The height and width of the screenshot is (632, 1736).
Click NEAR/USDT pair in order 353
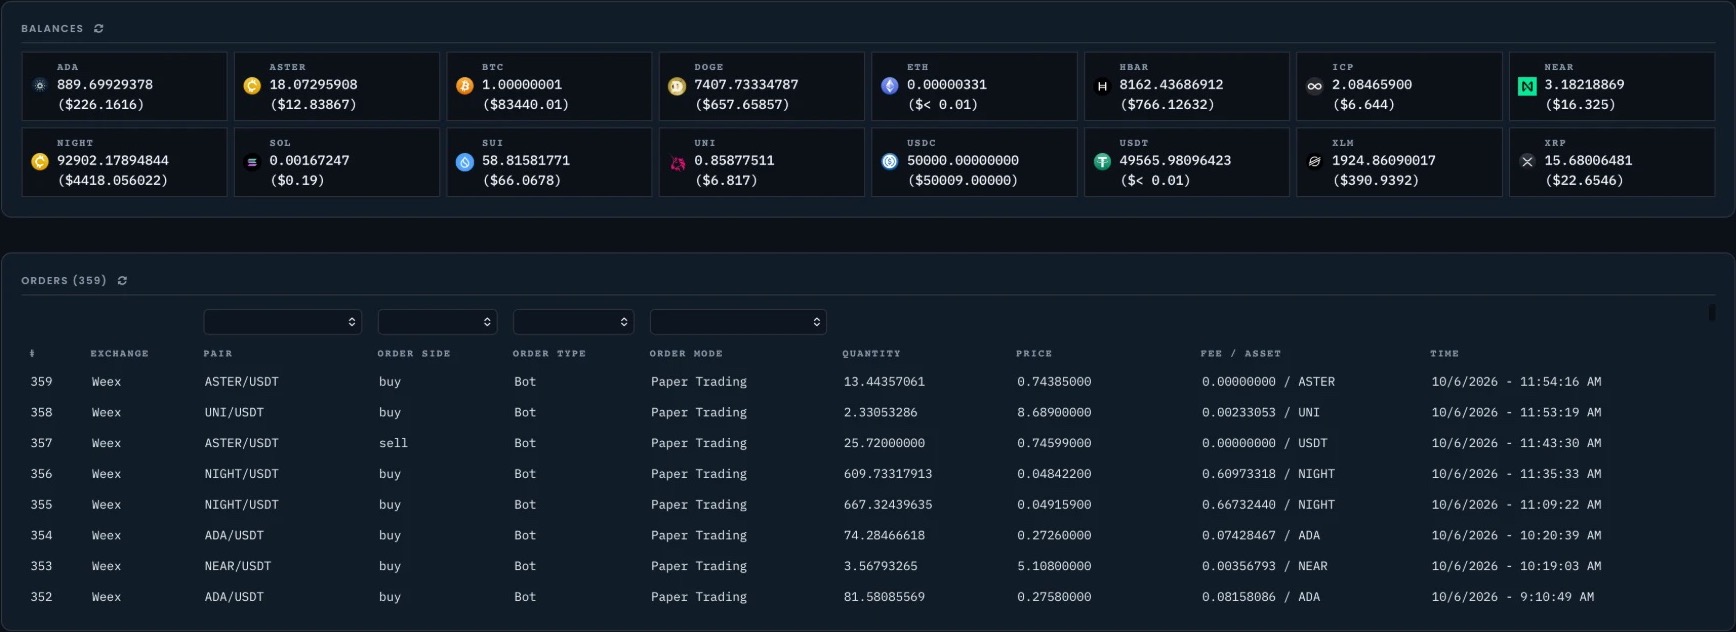[x=238, y=566]
